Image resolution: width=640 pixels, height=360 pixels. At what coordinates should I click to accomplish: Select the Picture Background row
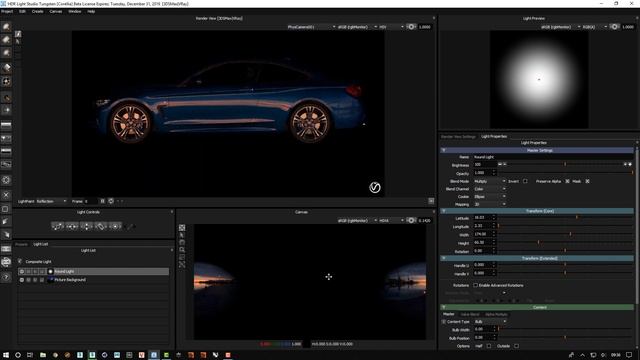pyautogui.click(x=93, y=280)
